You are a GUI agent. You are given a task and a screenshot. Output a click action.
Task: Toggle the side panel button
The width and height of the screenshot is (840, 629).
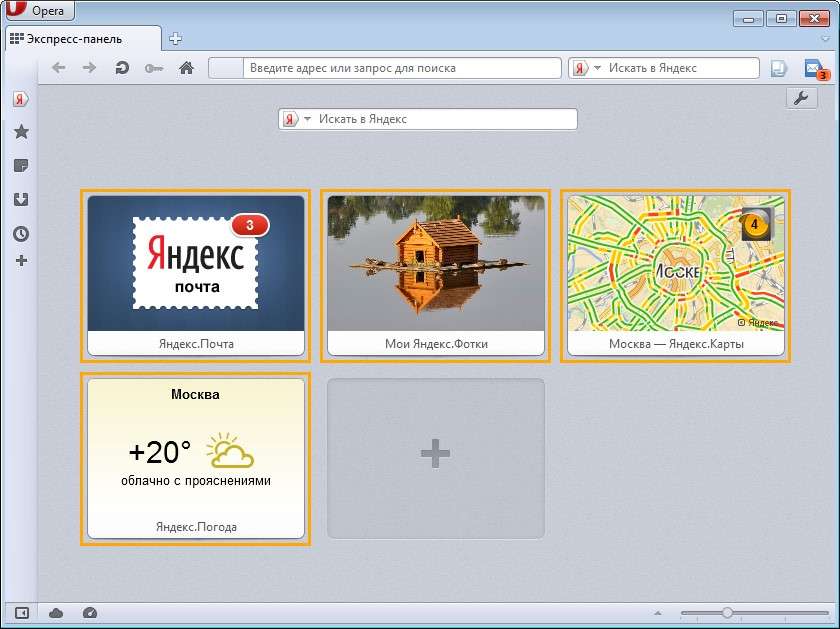(21, 612)
